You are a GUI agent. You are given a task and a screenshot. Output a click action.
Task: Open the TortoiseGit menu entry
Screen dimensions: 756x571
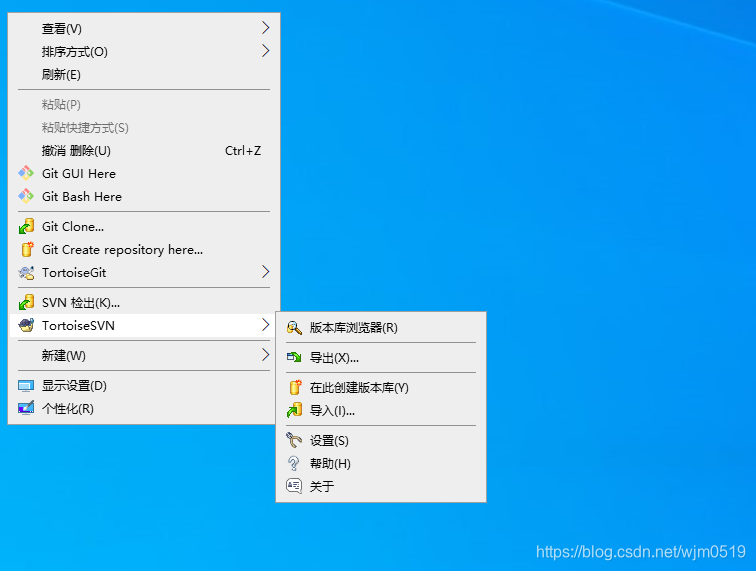click(145, 272)
